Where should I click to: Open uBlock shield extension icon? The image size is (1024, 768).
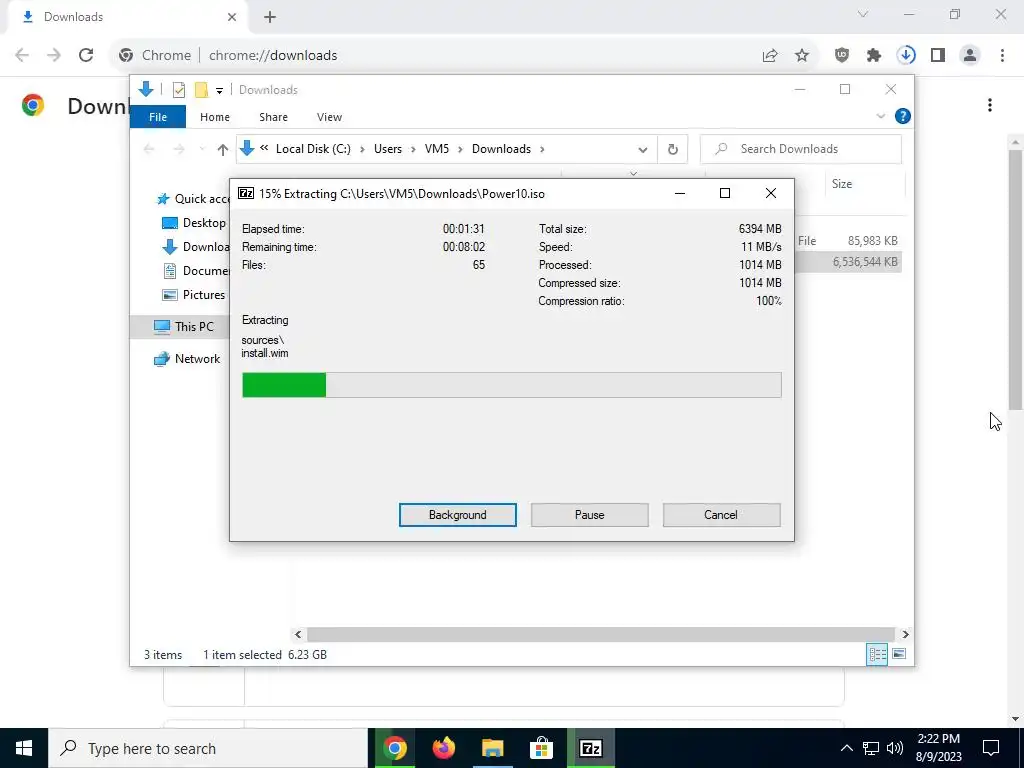click(x=842, y=56)
